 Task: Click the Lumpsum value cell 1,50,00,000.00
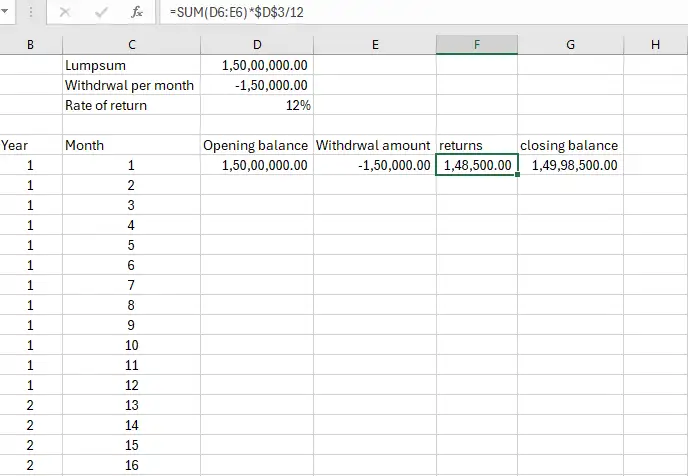(x=256, y=65)
